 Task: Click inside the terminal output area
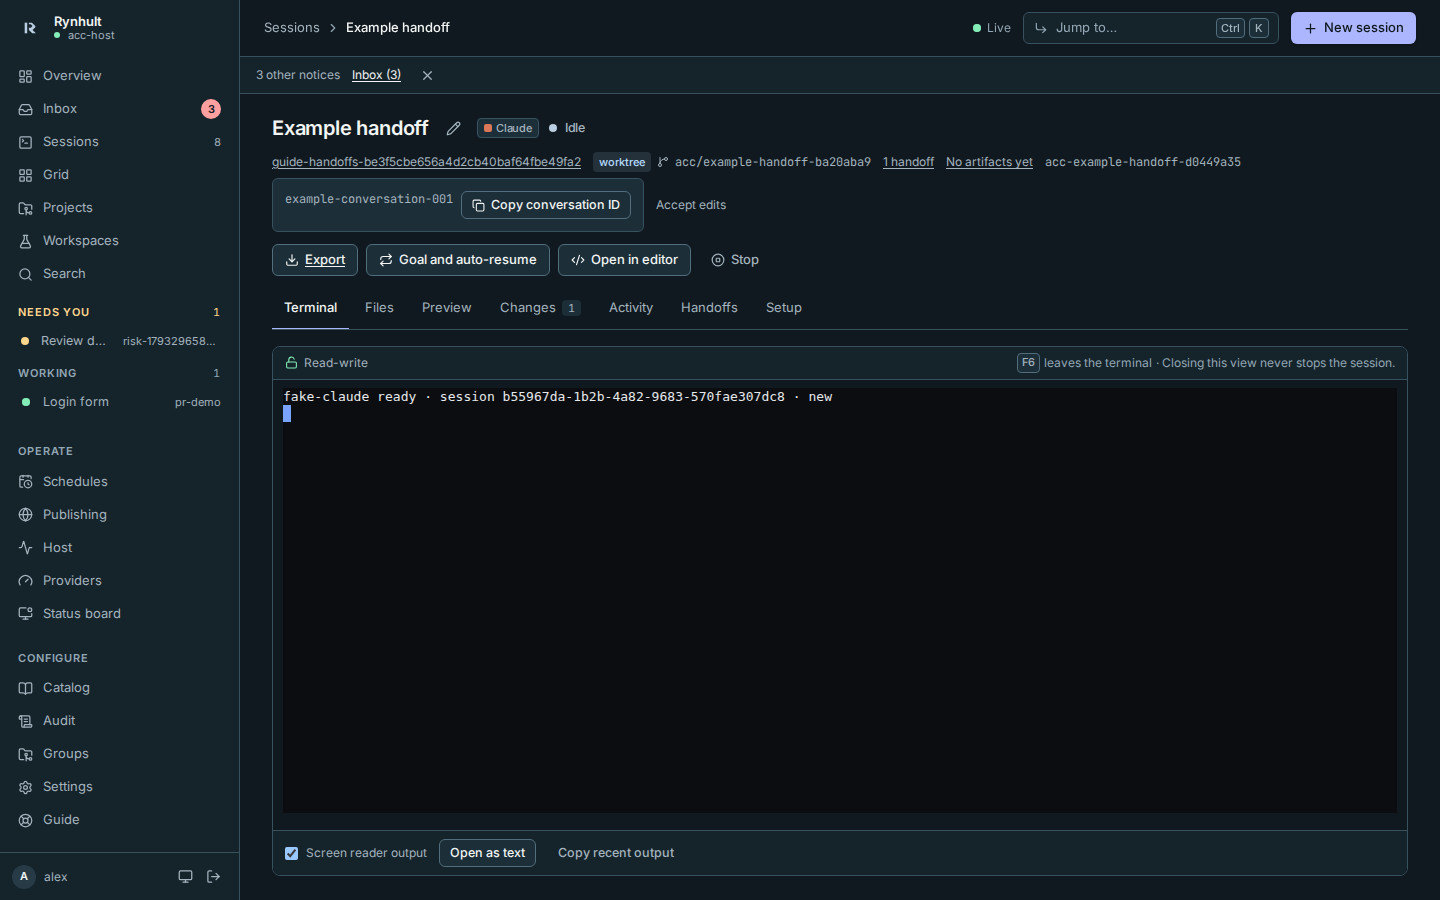pyautogui.click(x=840, y=600)
